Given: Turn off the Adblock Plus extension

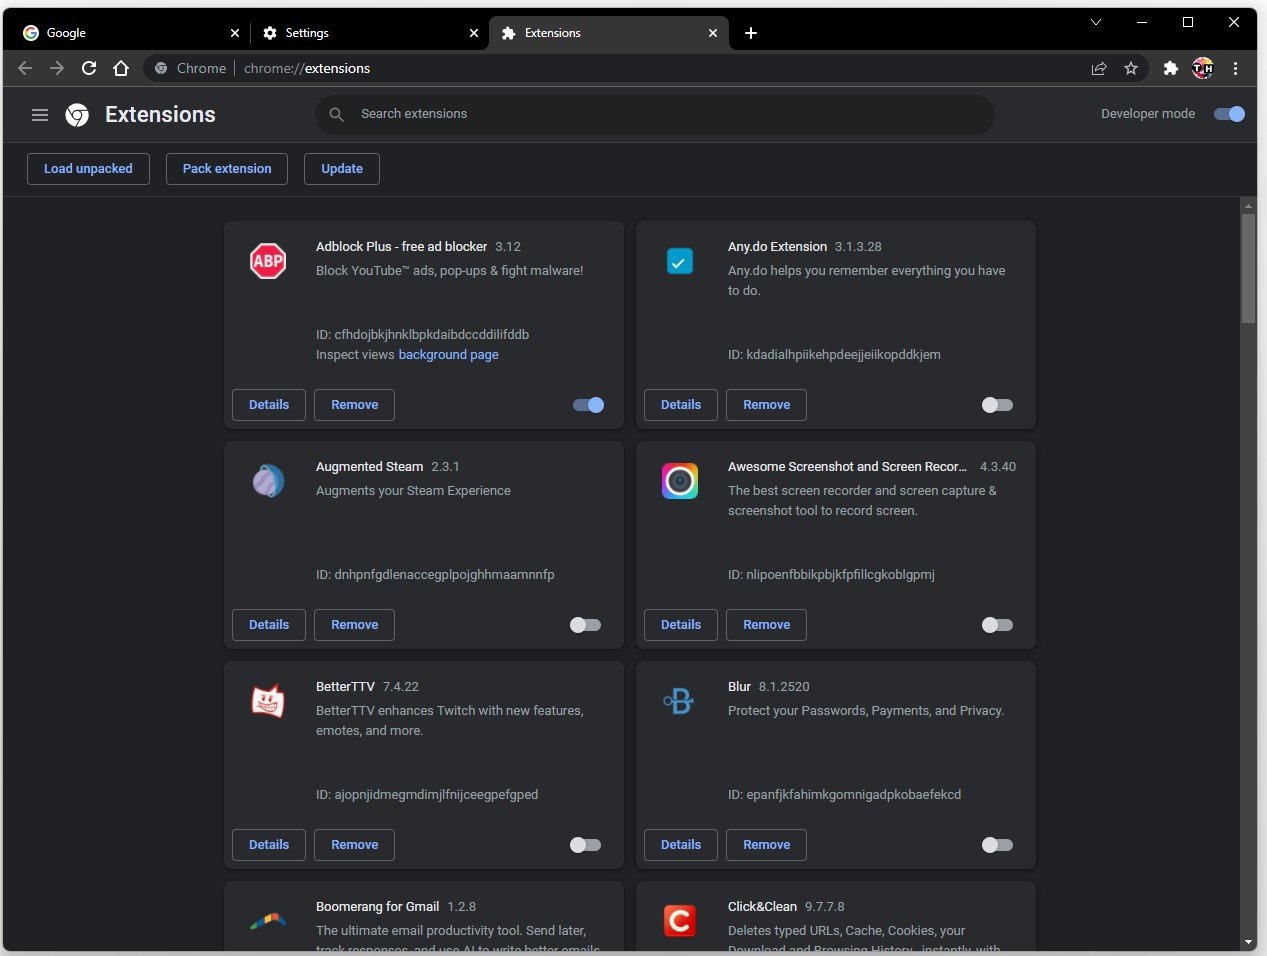Looking at the screenshot, I should 588,405.
